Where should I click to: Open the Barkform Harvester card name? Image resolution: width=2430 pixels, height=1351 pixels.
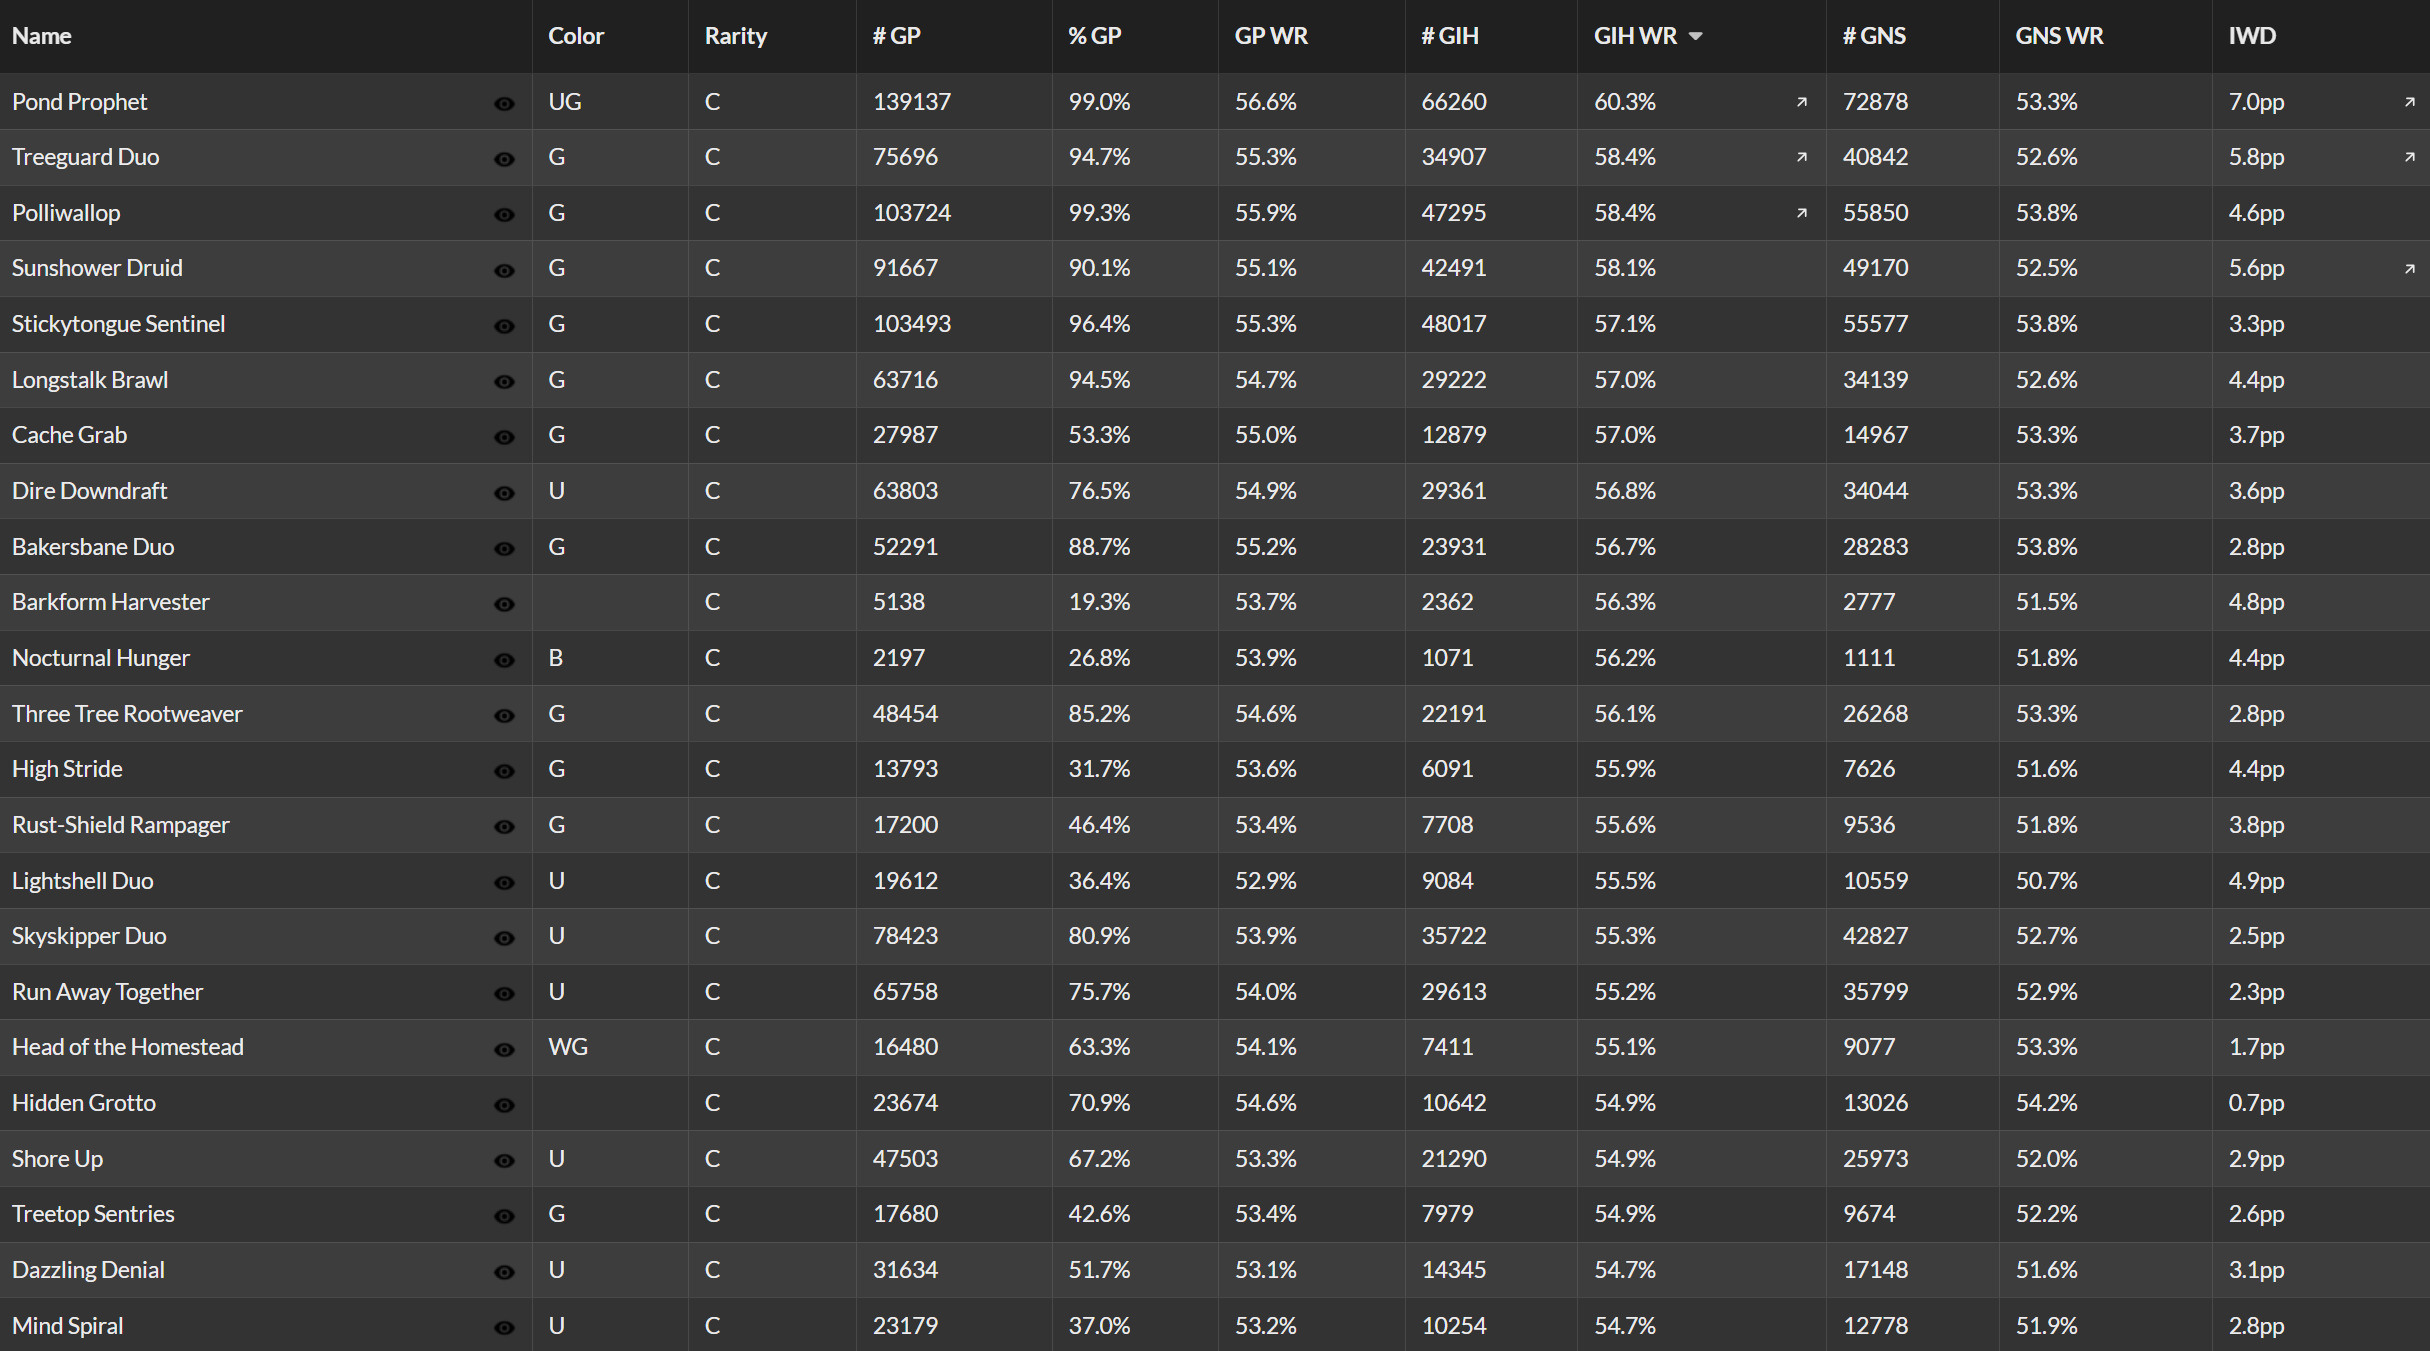click(x=110, y=602)
